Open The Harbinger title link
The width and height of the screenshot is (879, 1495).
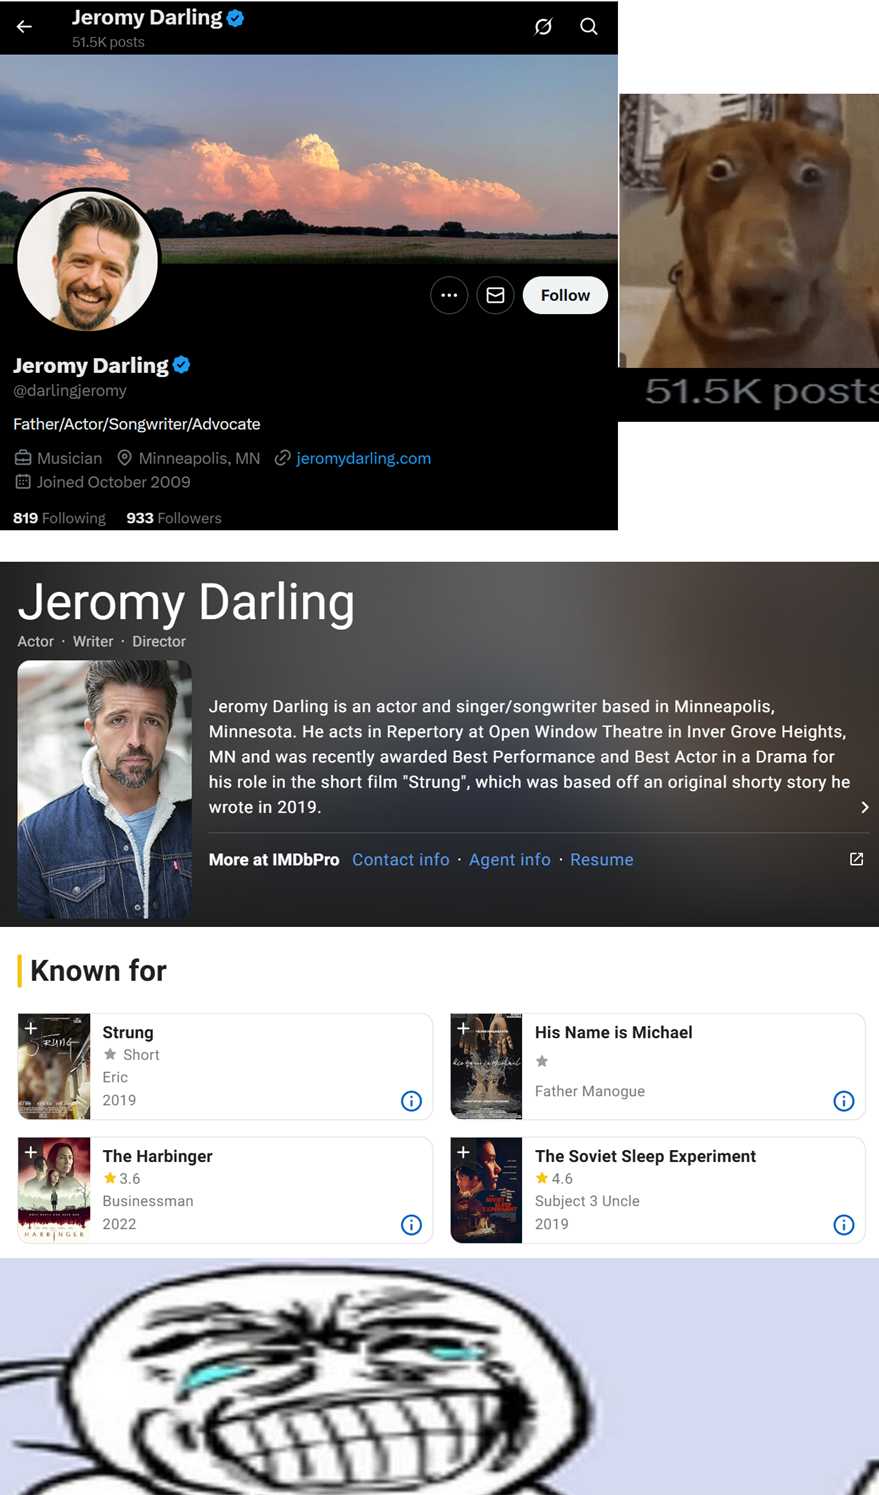[x=158, y=1156]
